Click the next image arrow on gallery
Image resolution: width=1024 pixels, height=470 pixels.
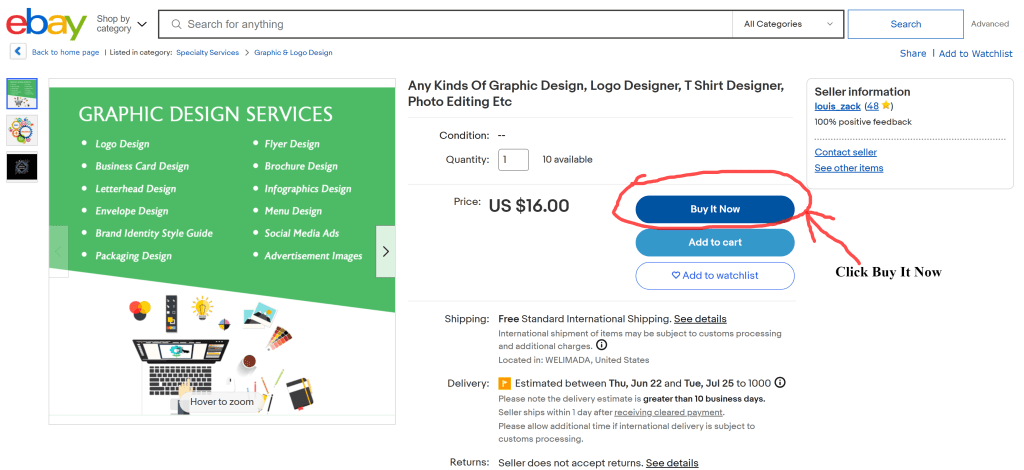(x=385, y=251)
